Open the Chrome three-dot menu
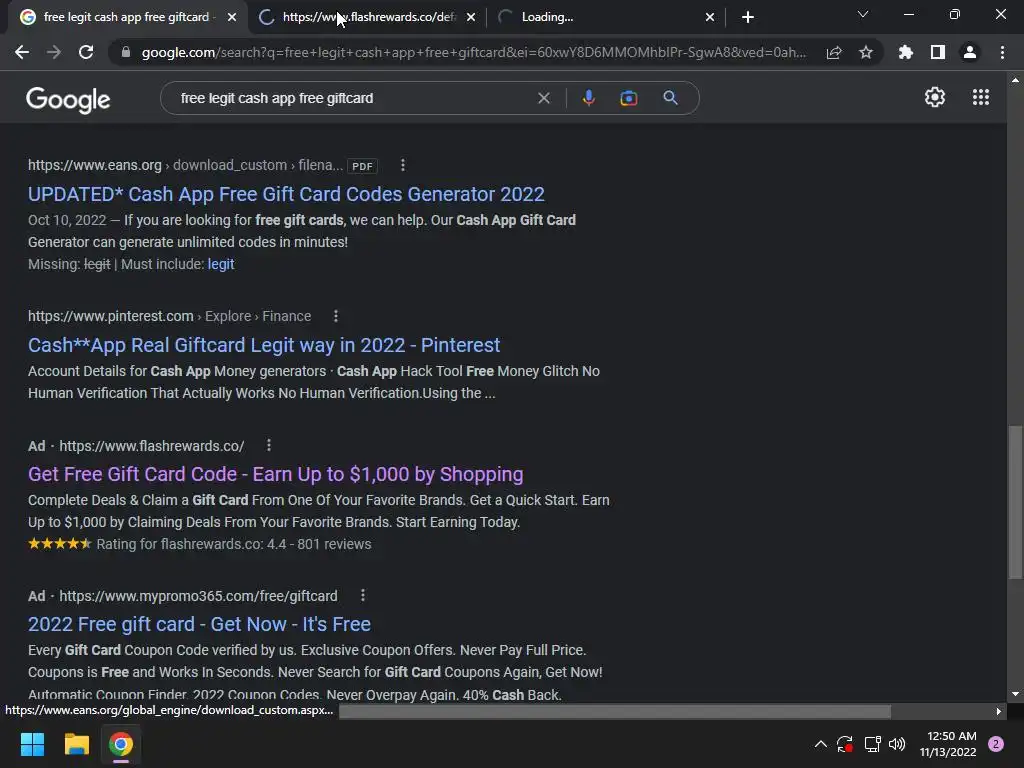The width and height of the screenshot is (1024, 768). pyautogui.click(x=1002, y=52)
